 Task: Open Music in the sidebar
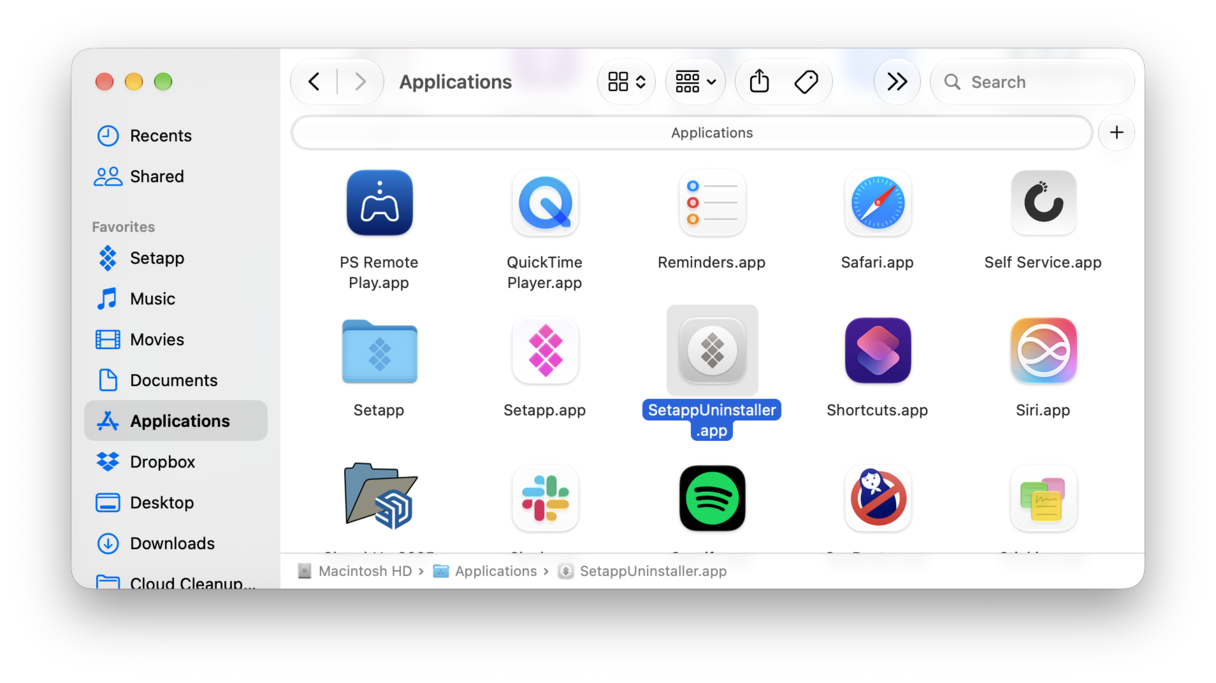pos(175,299)
